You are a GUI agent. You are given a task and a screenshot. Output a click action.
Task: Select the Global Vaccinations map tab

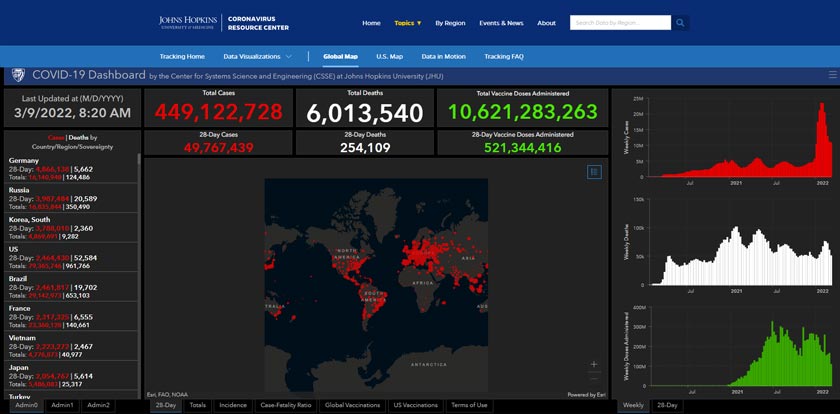(x=352, y=405)
